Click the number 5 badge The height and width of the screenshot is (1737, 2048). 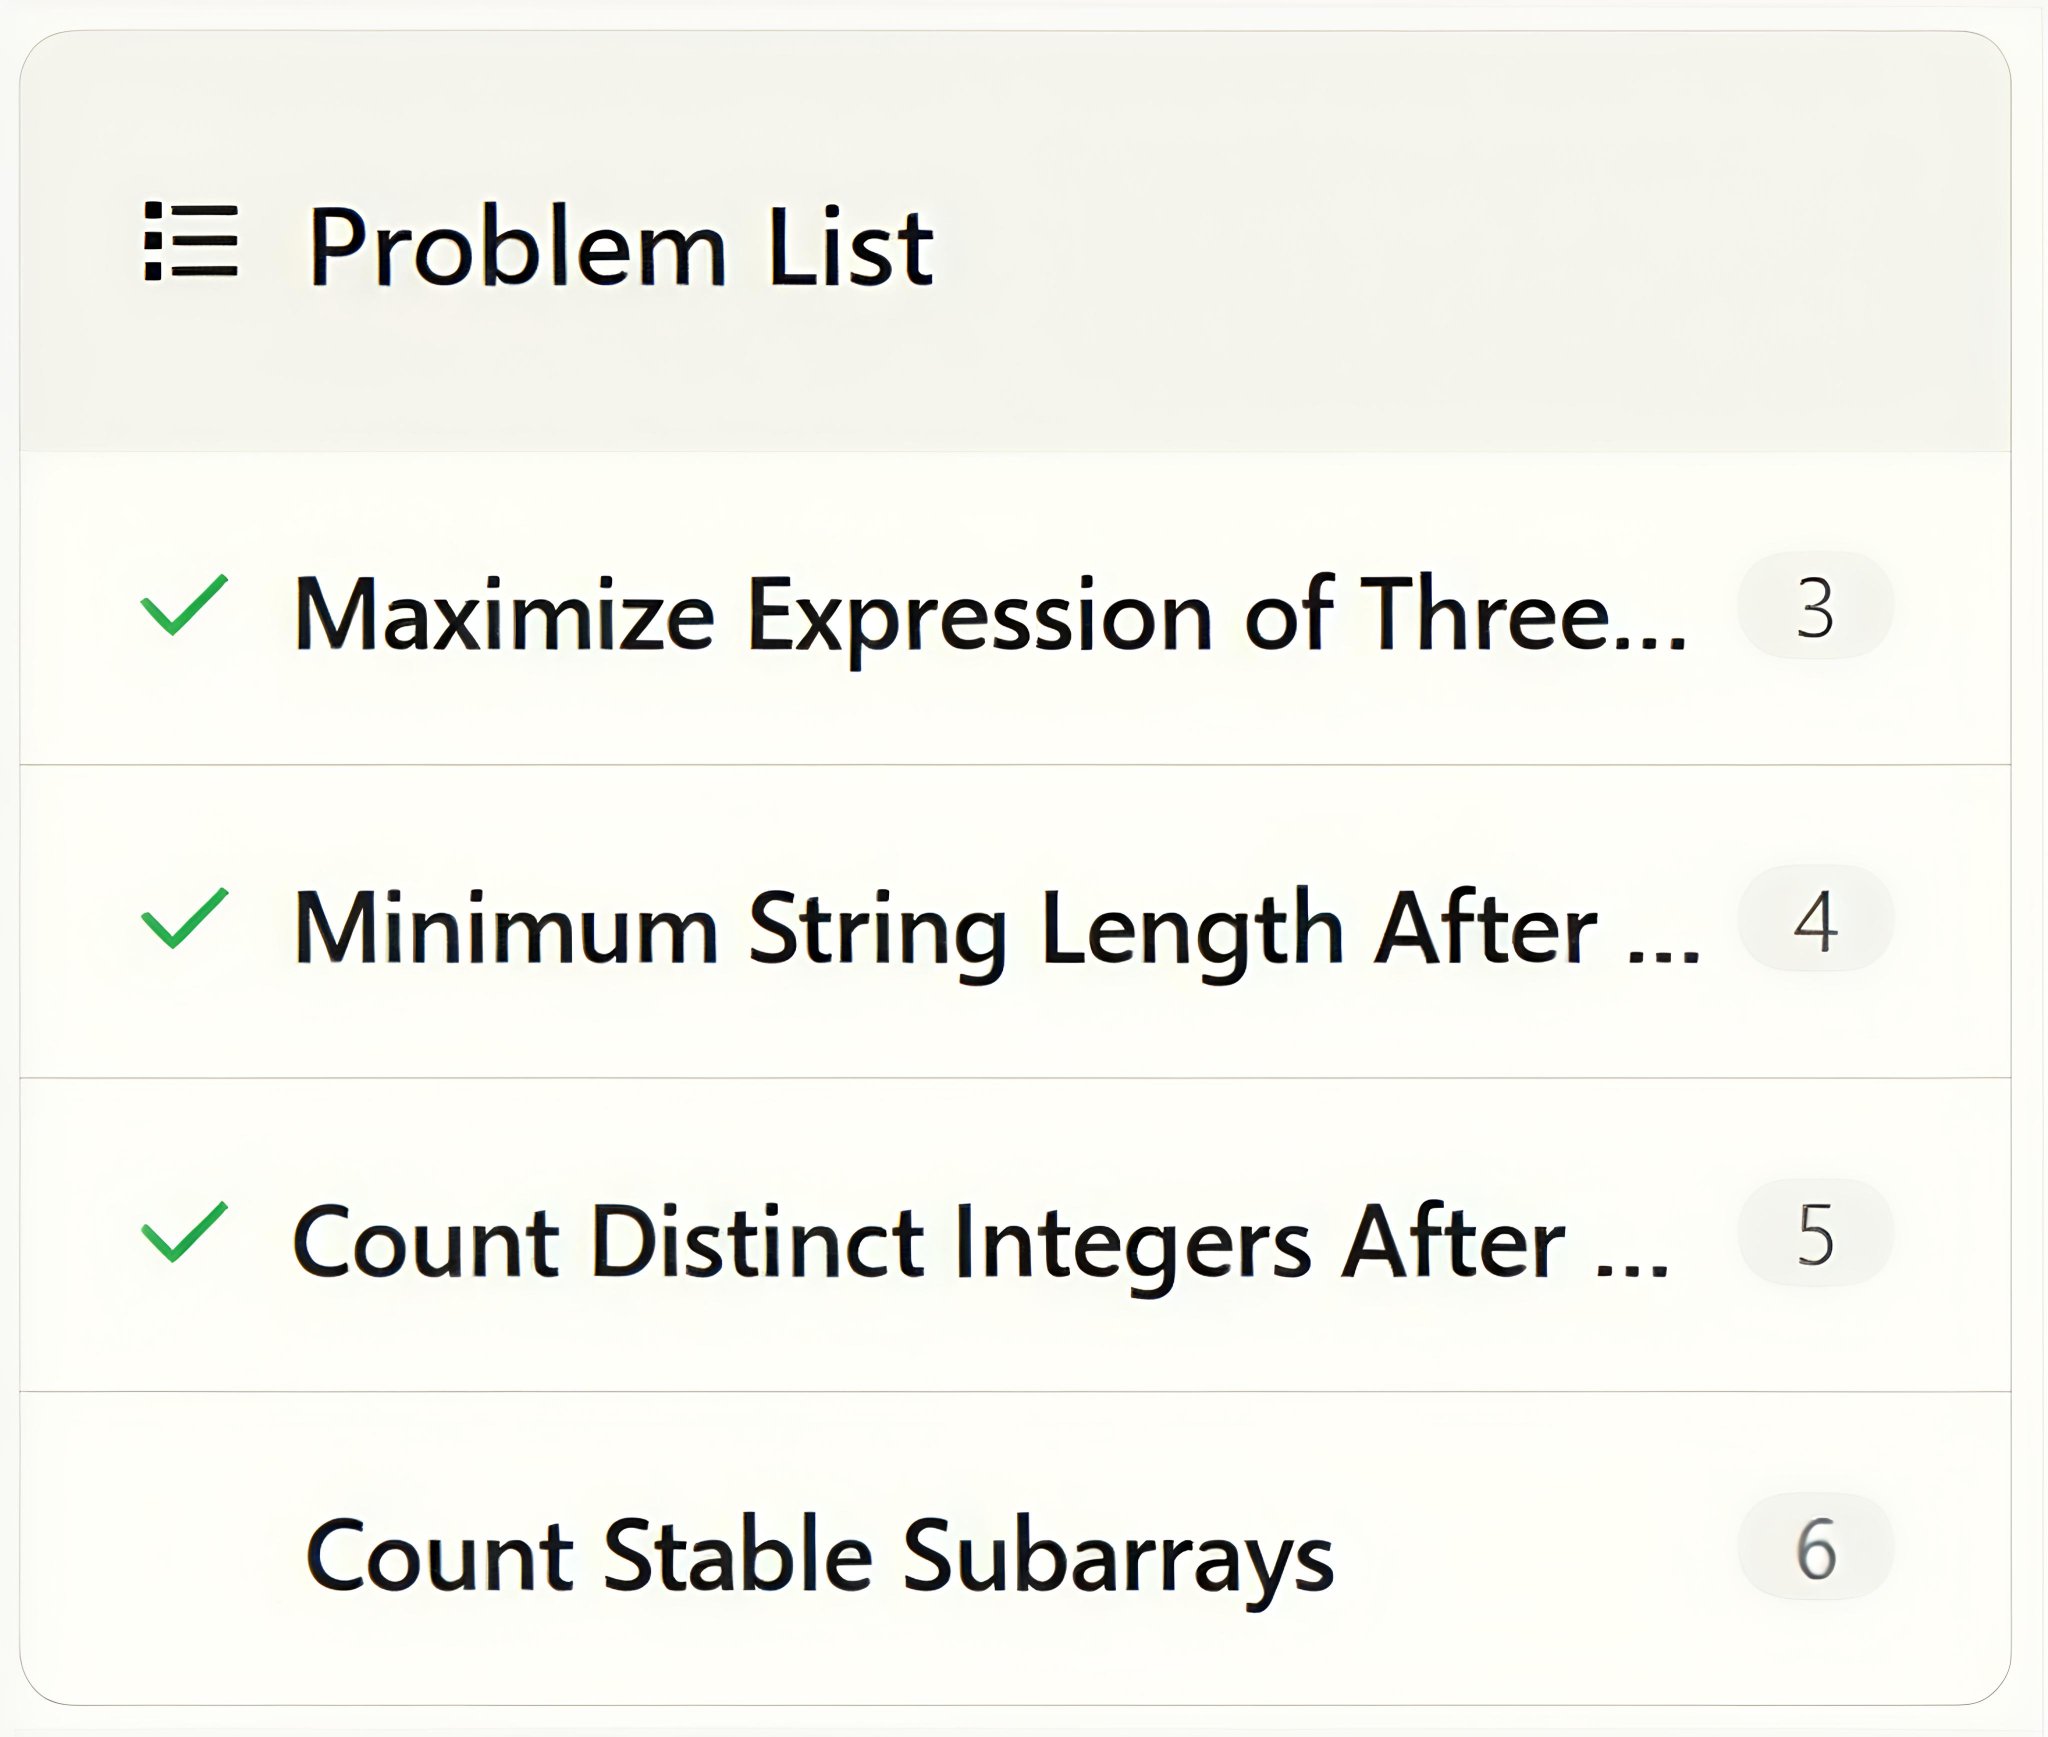point(1815,1234)
